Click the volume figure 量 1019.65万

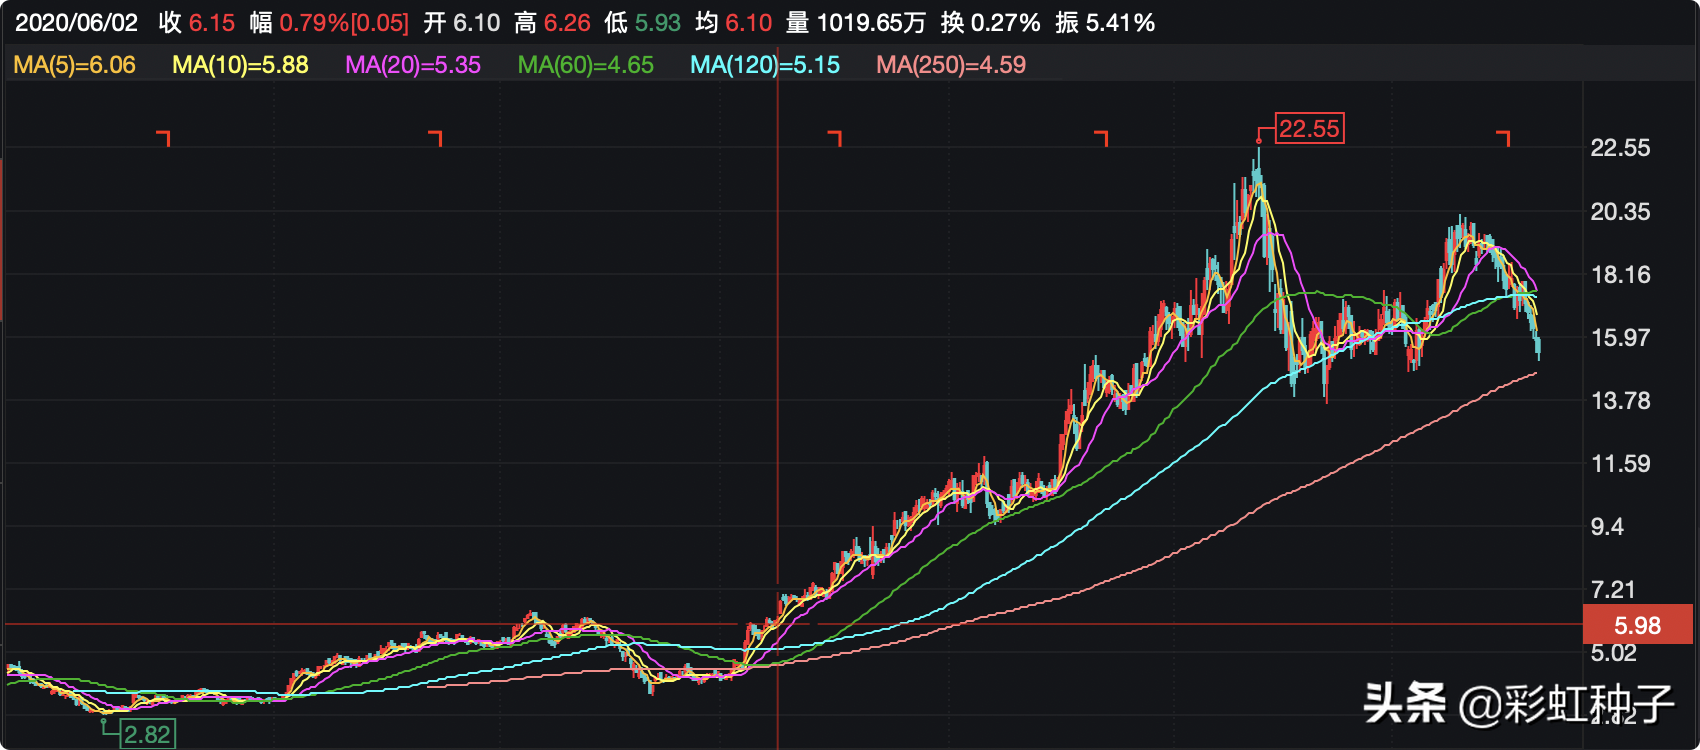click(x=856, y=23)
